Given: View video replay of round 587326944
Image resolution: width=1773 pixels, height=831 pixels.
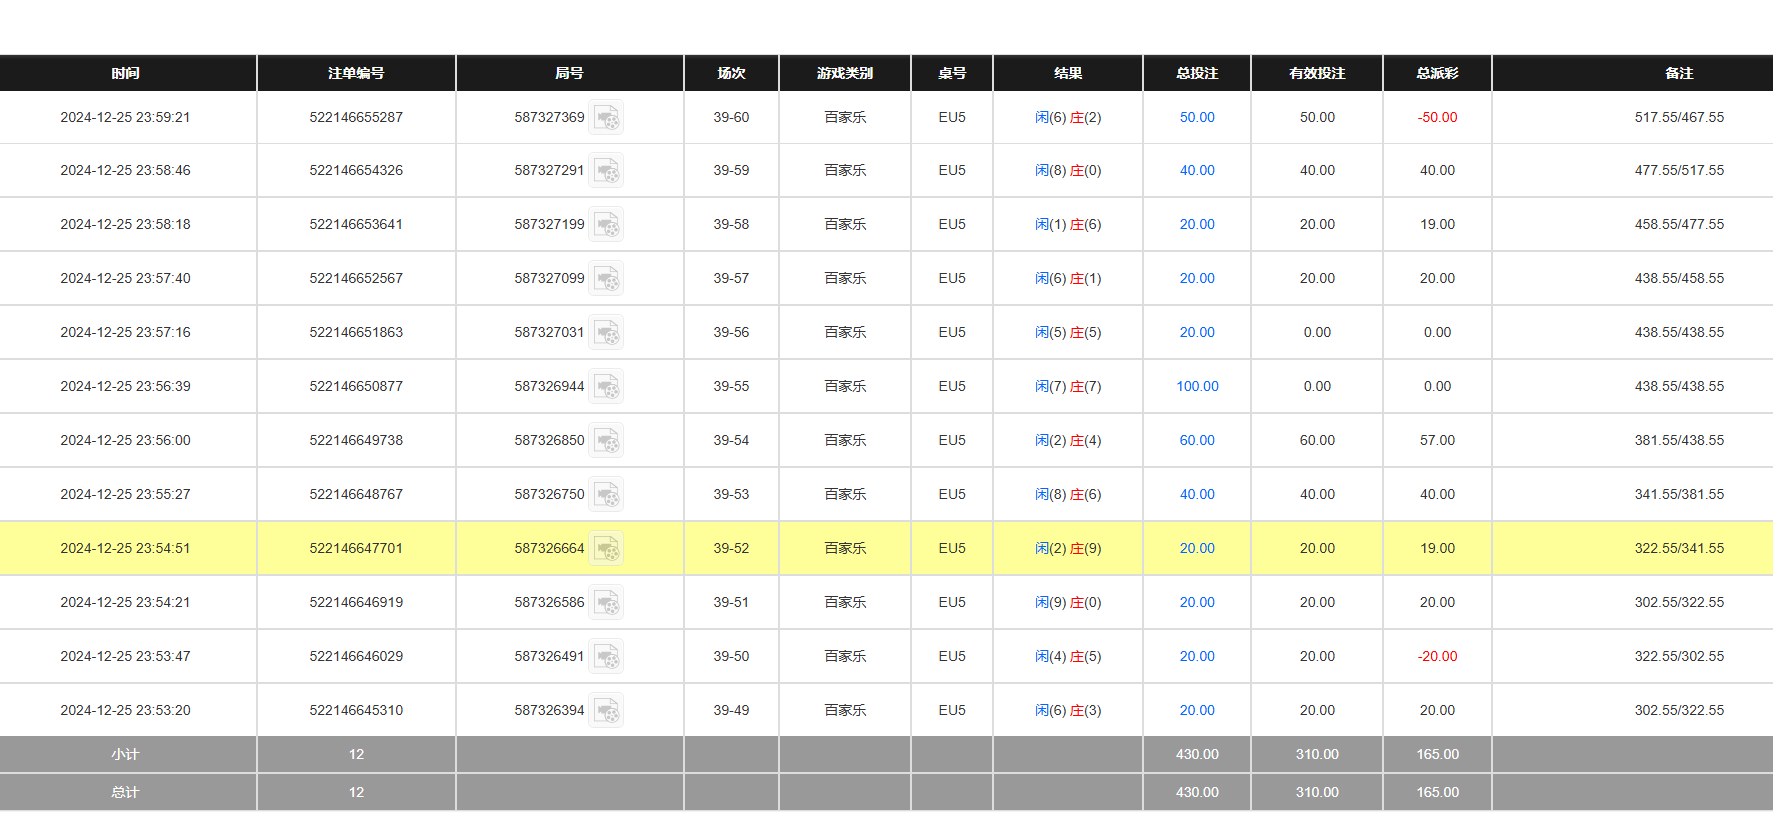Looking at the screenshot, I should click(x=606, y=387).
